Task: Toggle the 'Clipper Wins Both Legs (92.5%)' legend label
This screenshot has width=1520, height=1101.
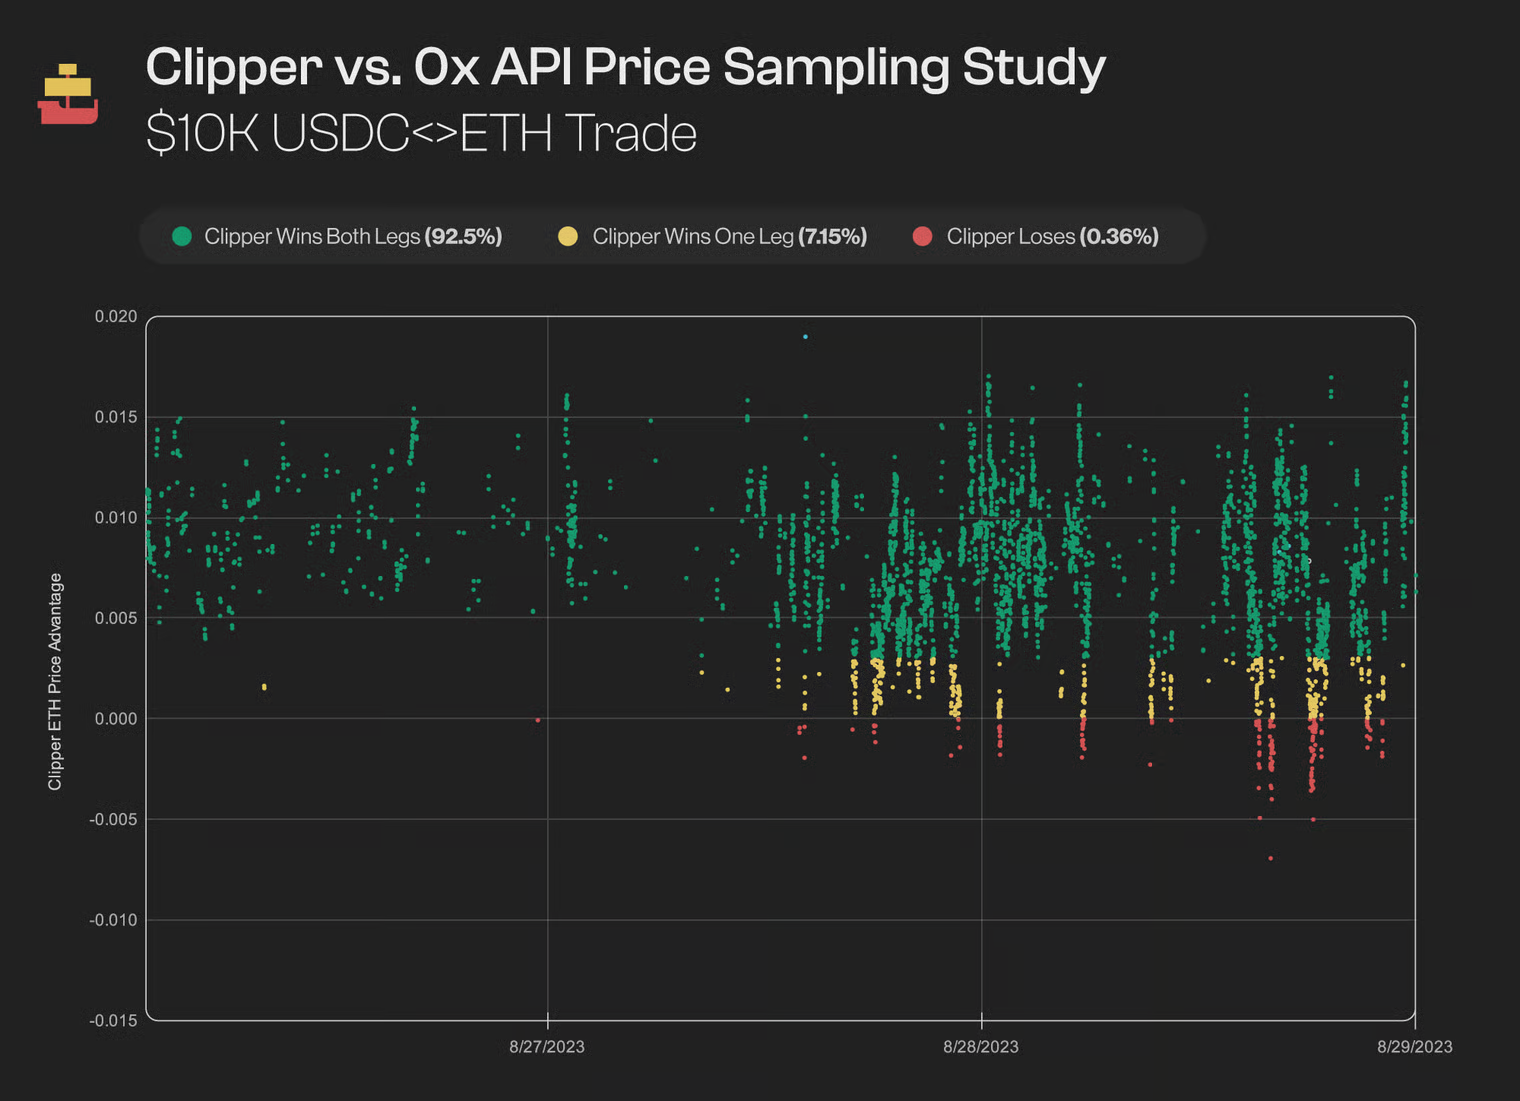Action: [x=353, y=237]
